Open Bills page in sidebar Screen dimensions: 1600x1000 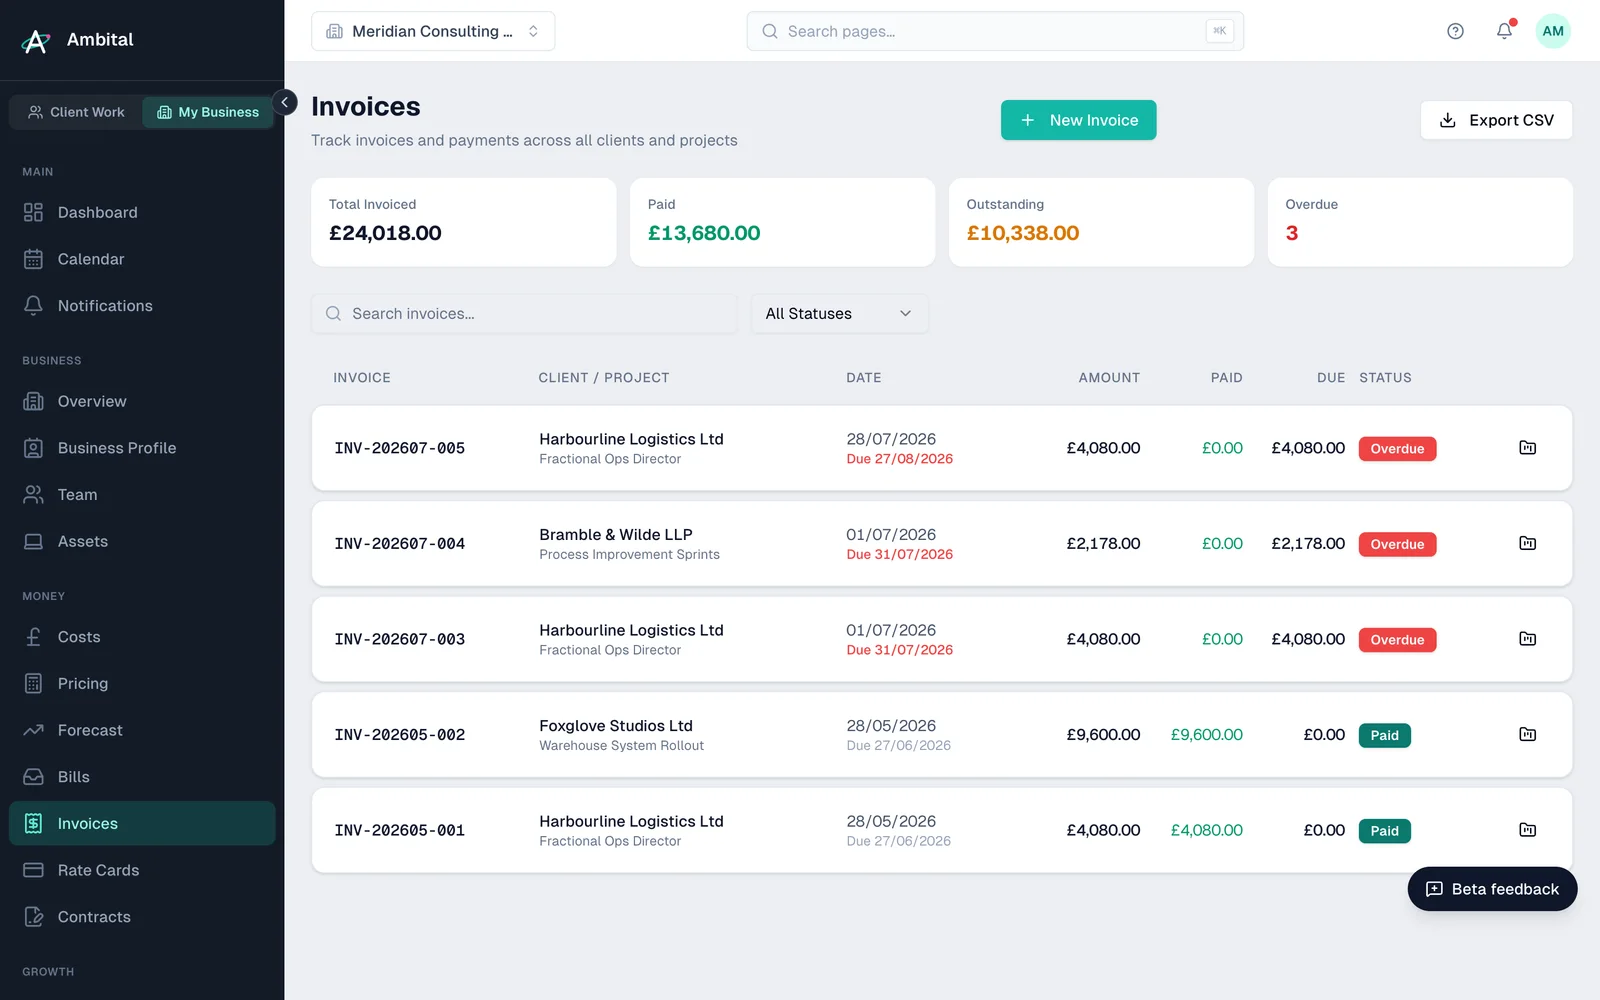142,777
